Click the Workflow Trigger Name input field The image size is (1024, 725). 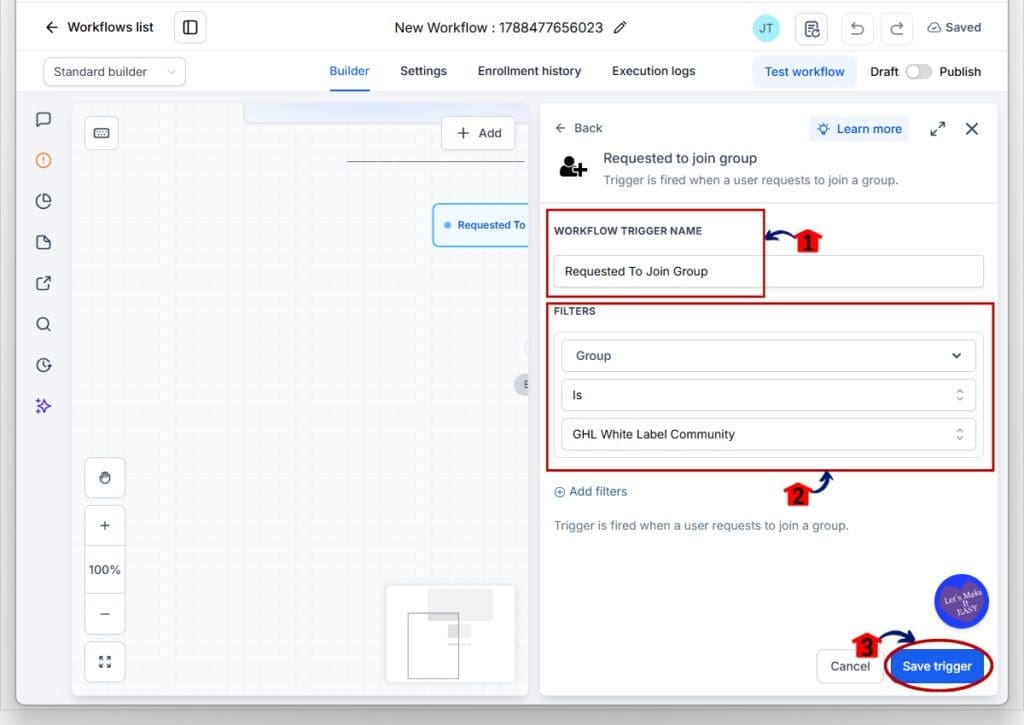pyautogui.click(x=768, y=271)
